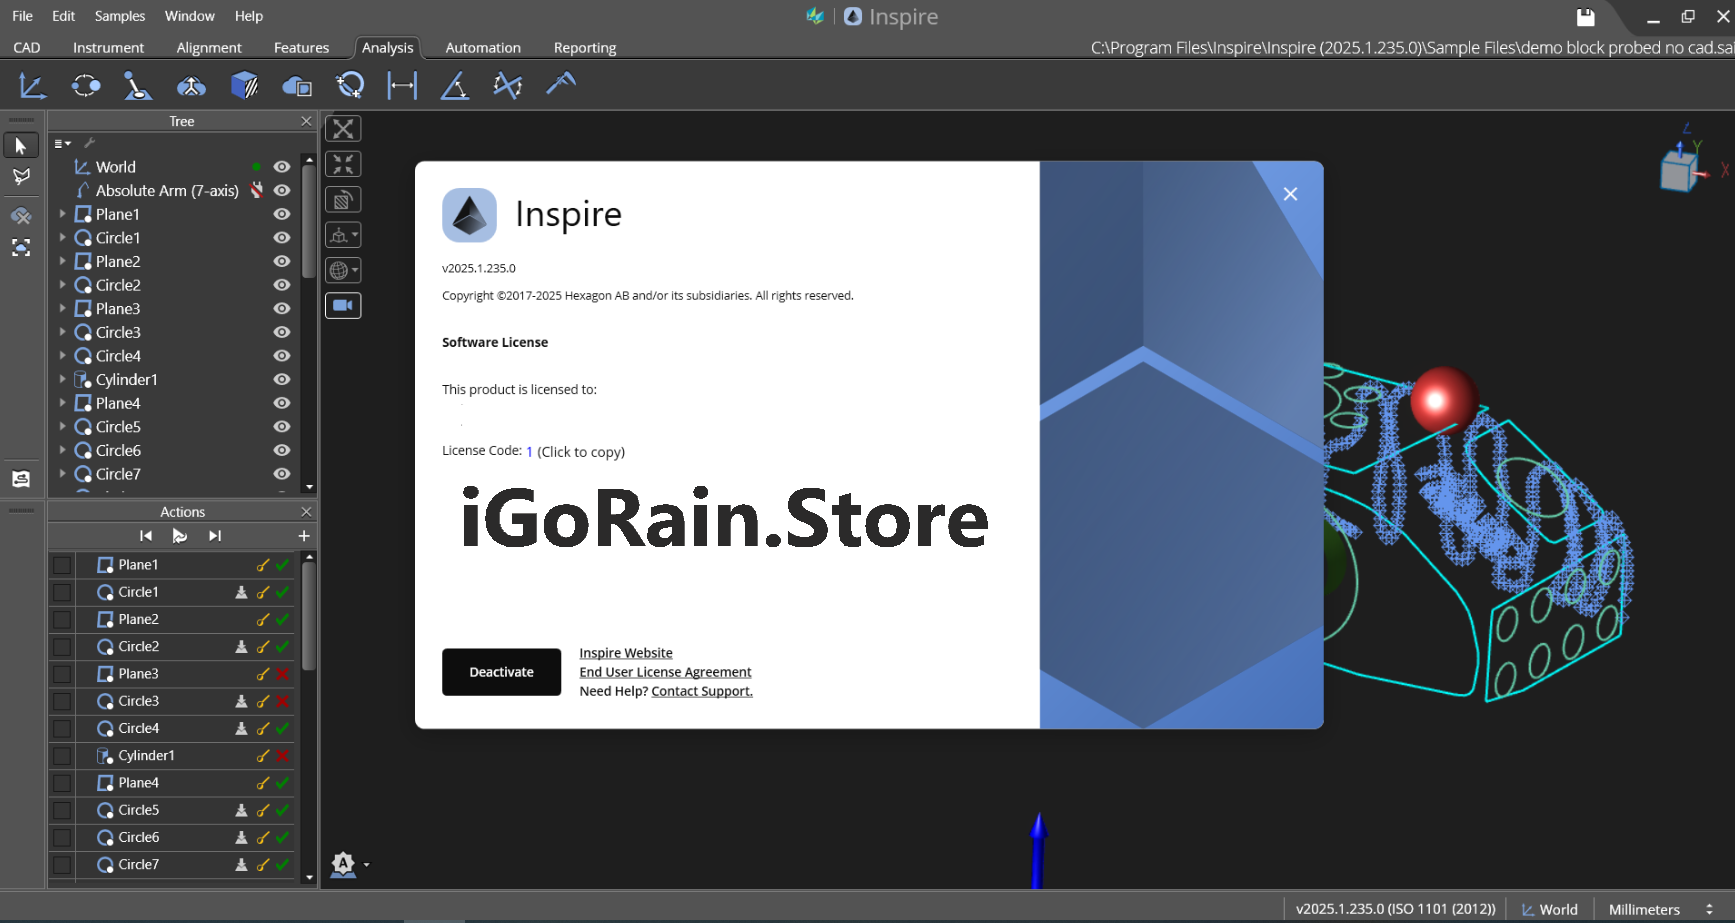
Task: Expand the Cylinder1 tree item
Action: [x=63, y=380]
